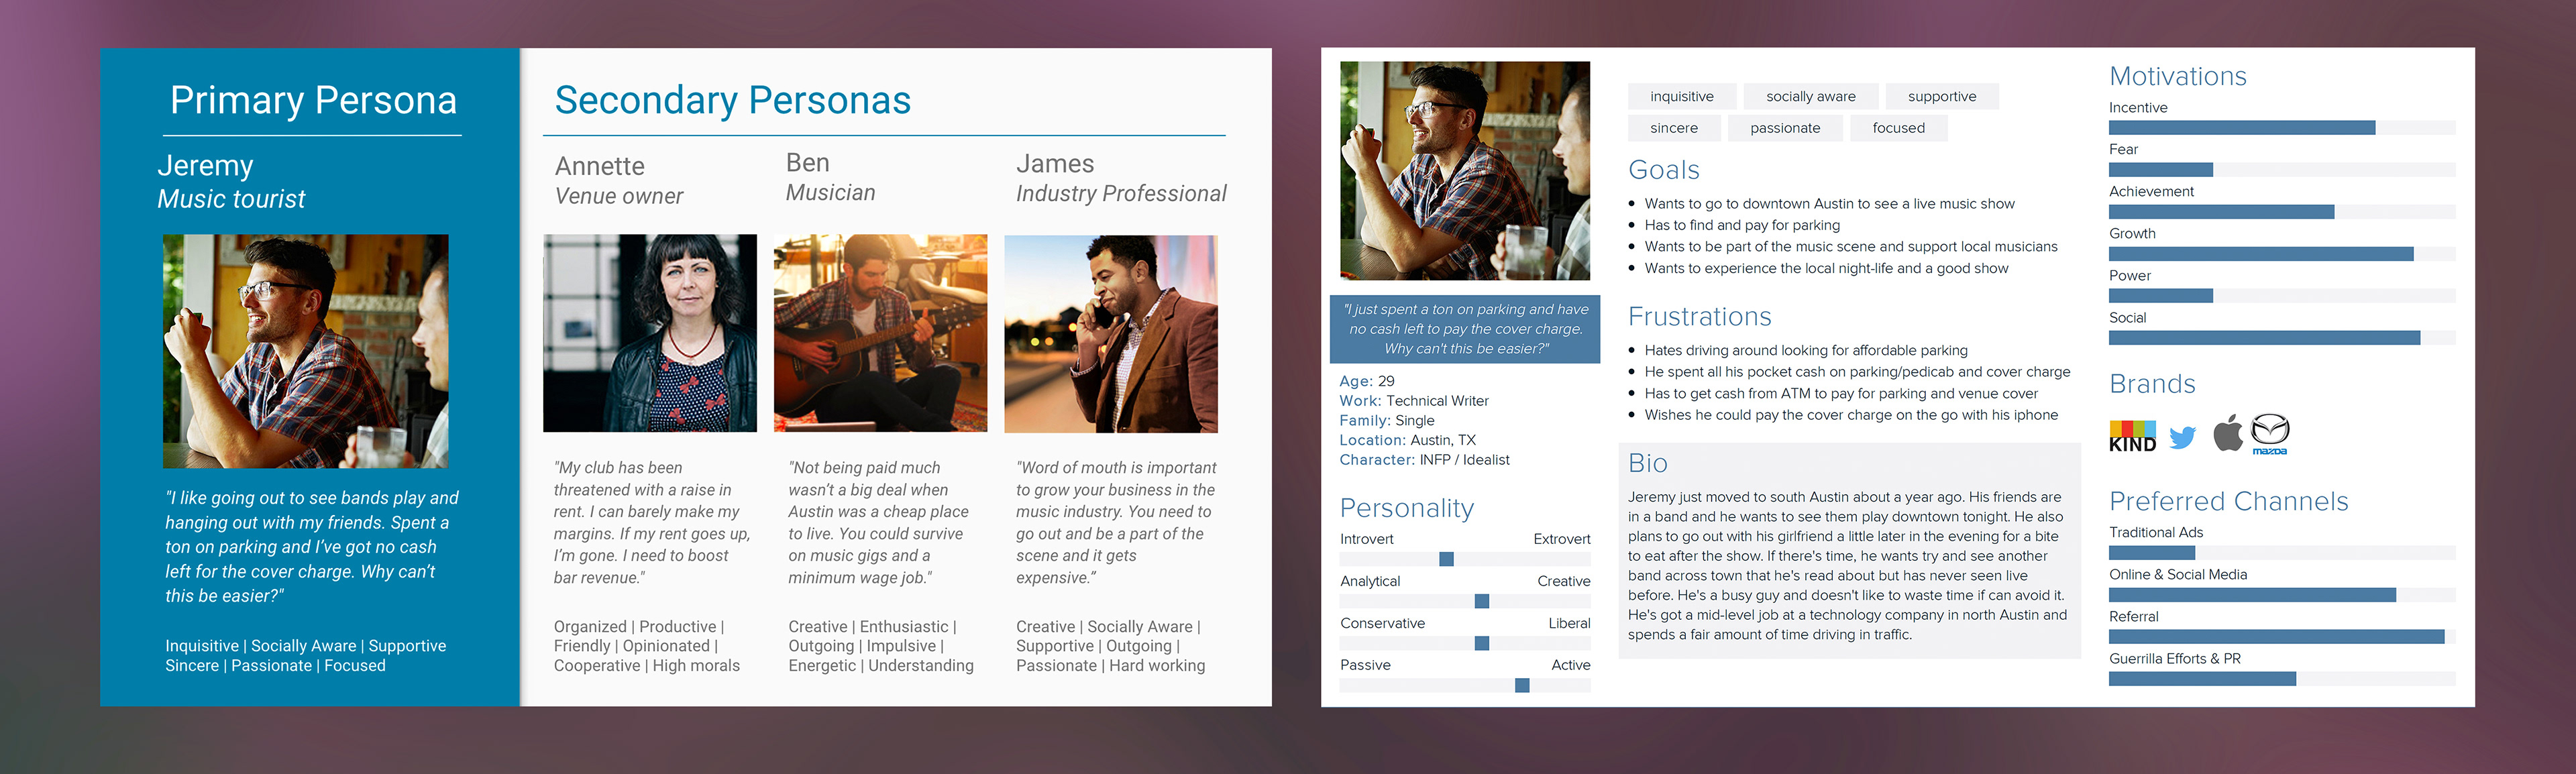Click the KIND brand logo
The image size is (2576, 774).
[x=2132, y=436]
